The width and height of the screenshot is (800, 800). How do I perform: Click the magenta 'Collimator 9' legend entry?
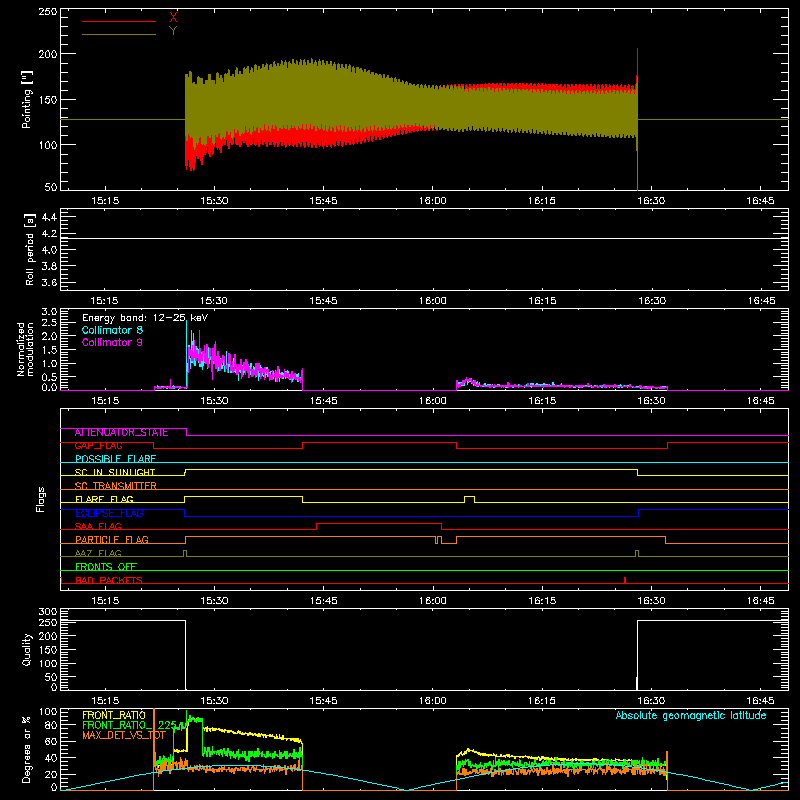click(112, 342)
